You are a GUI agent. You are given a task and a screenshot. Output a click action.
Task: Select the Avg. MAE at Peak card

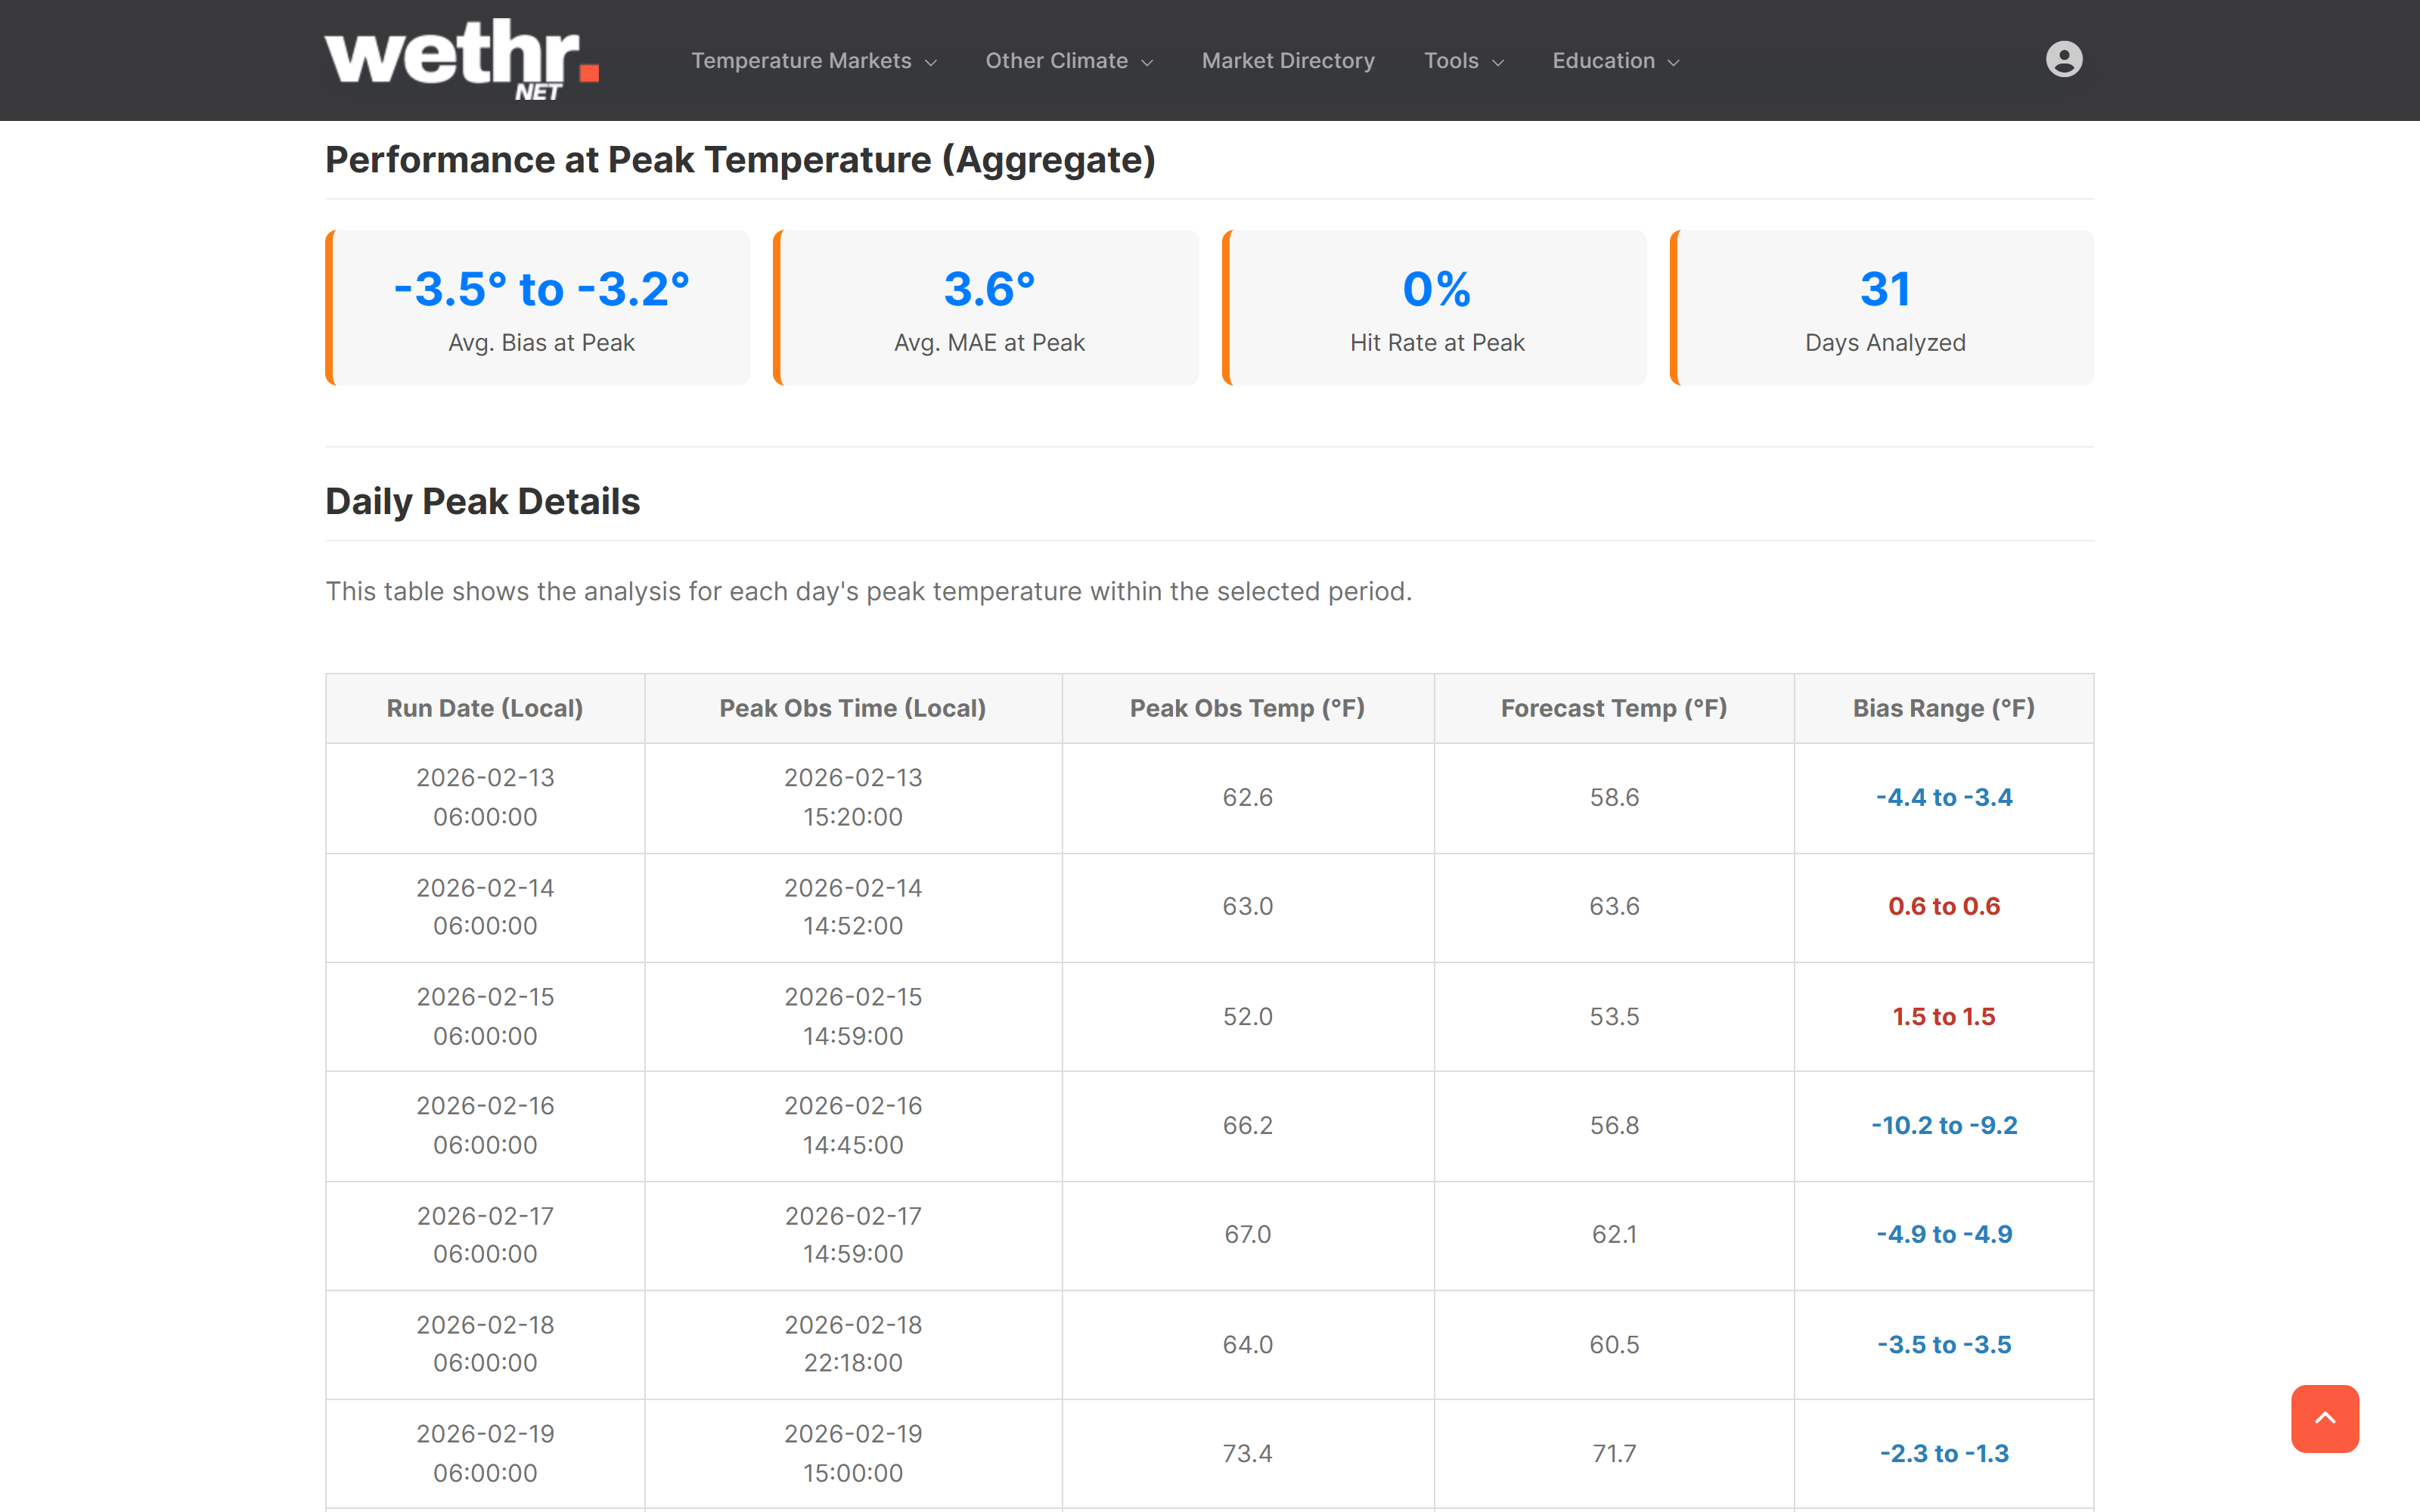(x=988, y=308)
